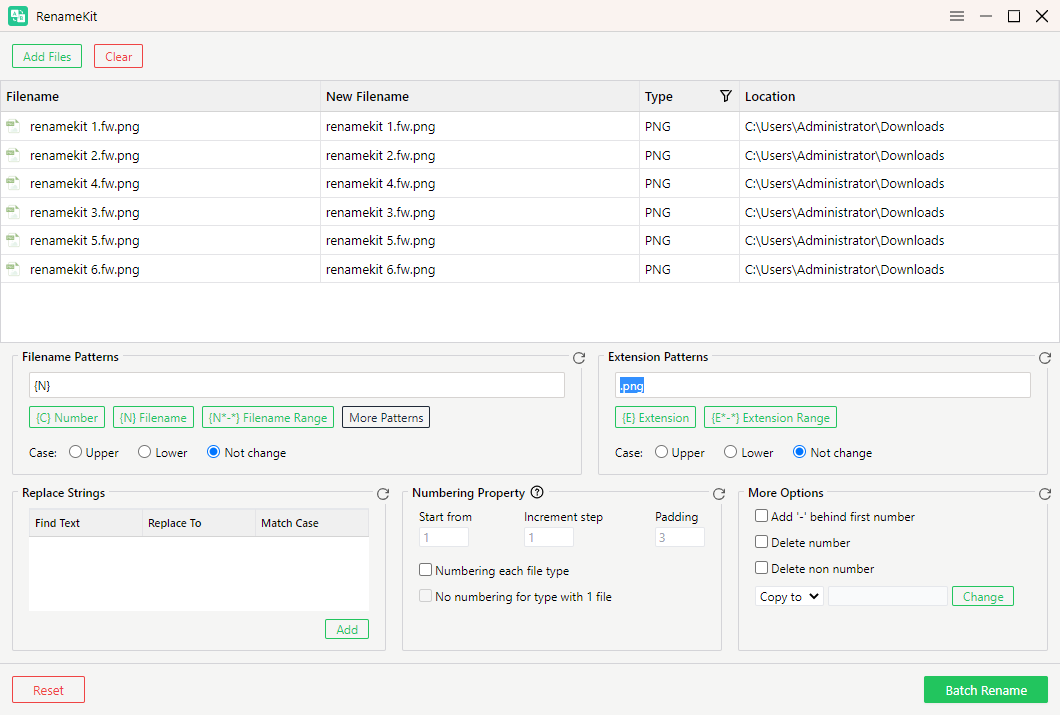Click file icon of renamekit 4.fw.png
1060x715 pixels.
point(13,183)
